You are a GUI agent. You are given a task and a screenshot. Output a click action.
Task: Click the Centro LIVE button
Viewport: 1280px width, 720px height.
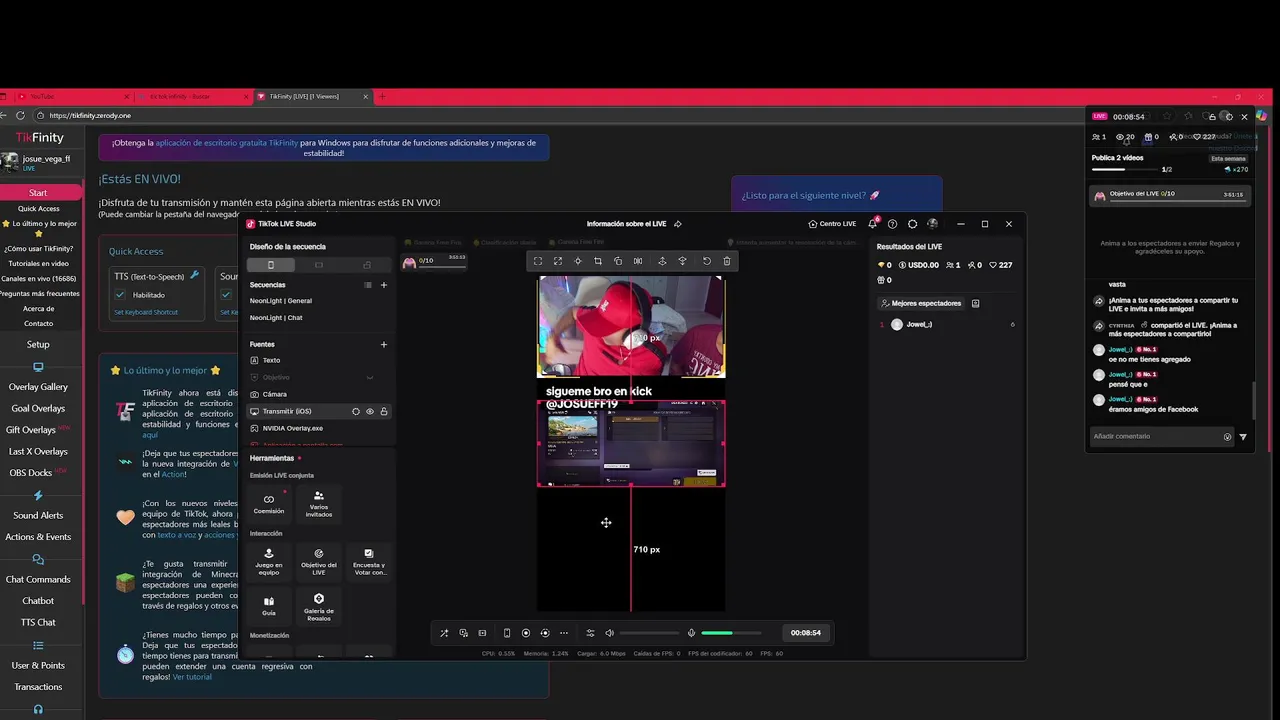[x=832, y=224]
